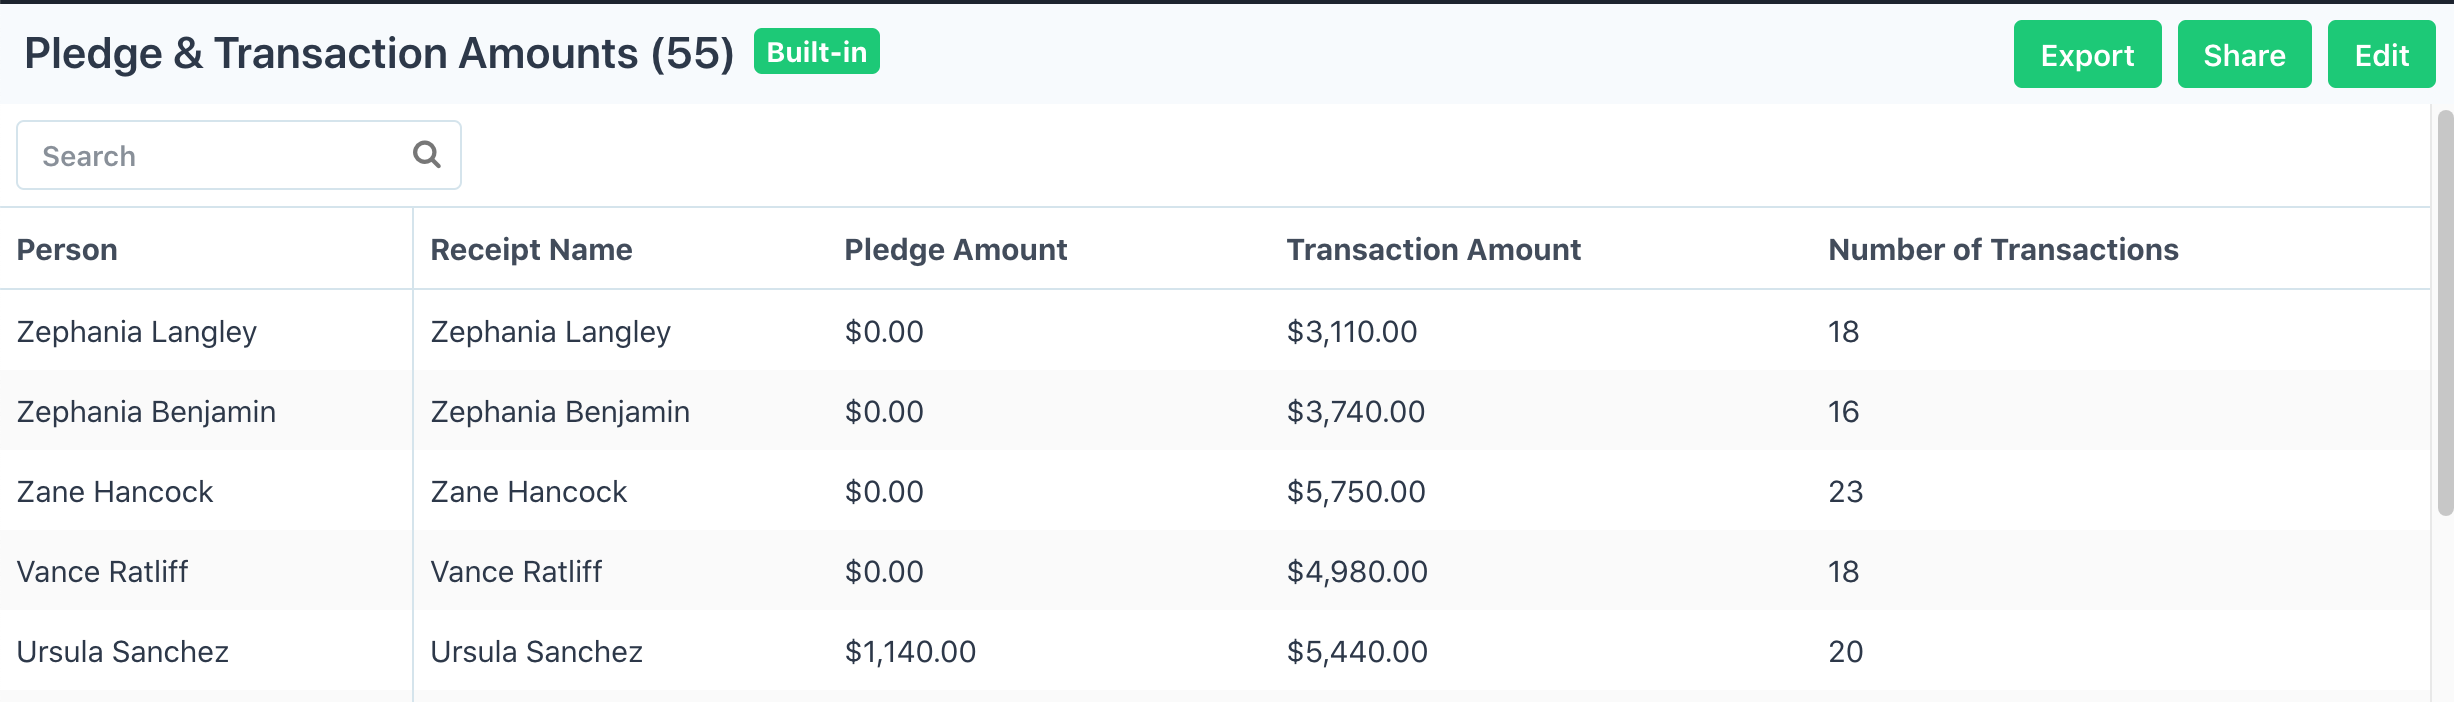Screen dimensions: 2454x702
Task: Click Zane Hancock transaction amount $5,750.00
Action: 1356,491
